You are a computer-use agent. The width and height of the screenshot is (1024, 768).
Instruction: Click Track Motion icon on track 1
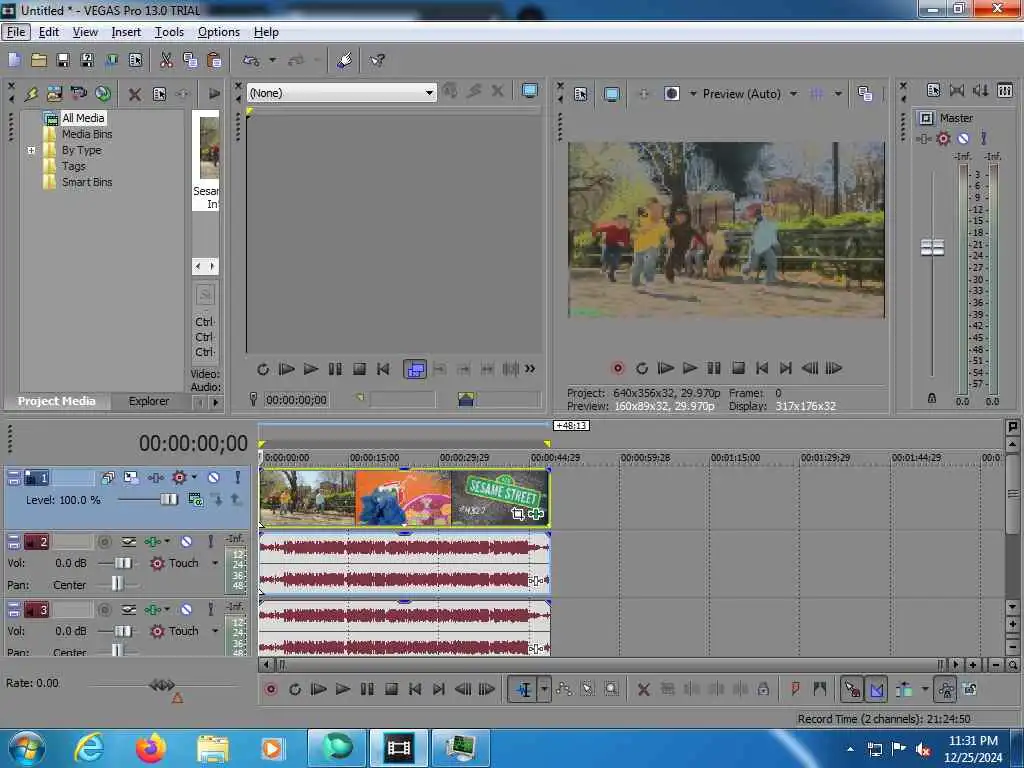tap(131, 477)
